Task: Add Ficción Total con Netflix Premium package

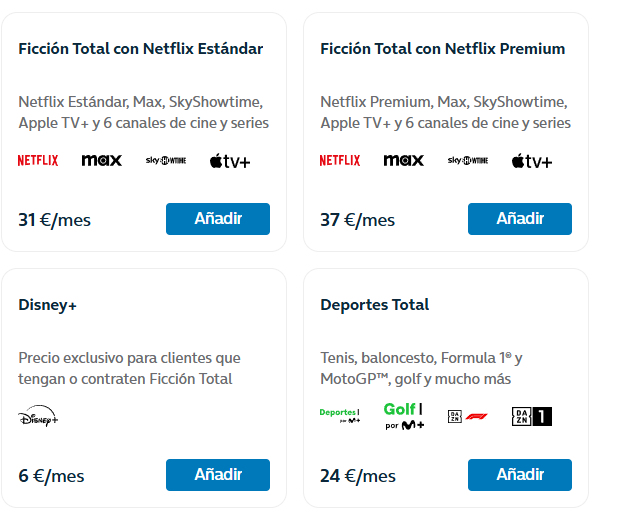Action: point(520,219)
